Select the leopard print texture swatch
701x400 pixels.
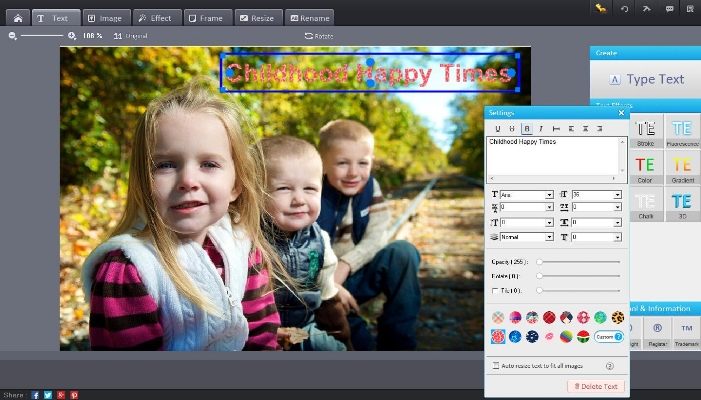pyautogui.click(x=617, y=317)
